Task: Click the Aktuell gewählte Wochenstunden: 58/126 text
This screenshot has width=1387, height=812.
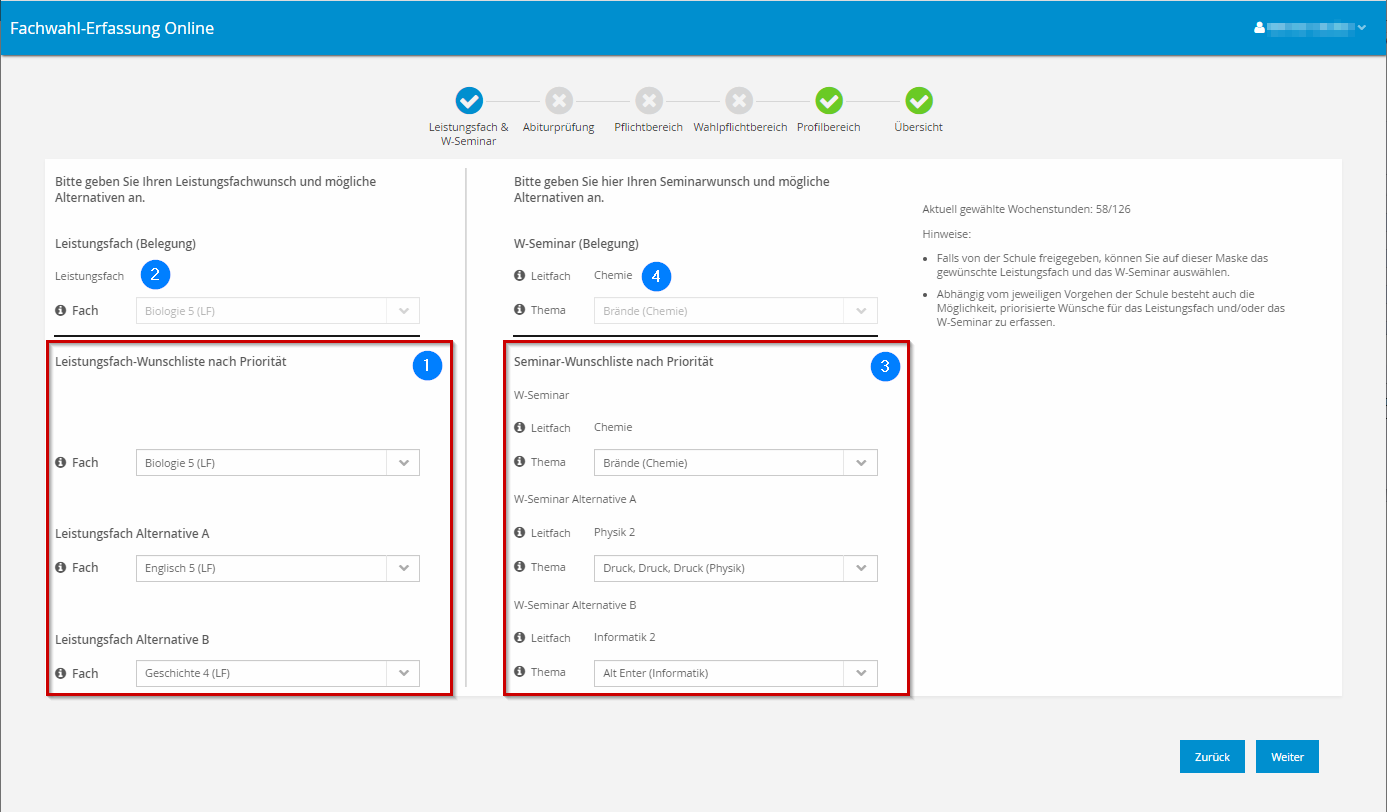Action: pyautogui.click(x=1026, y=209)
